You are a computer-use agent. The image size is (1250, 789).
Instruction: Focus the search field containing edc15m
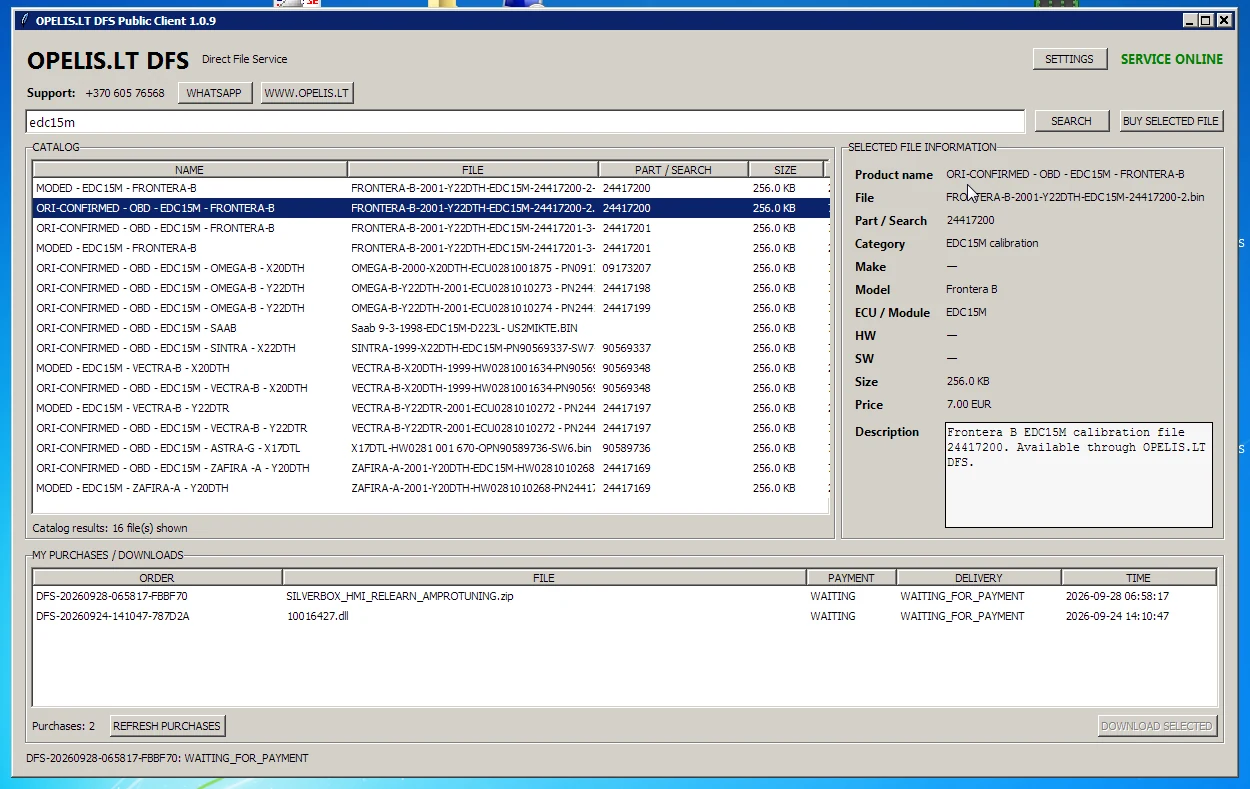[525, 122]
